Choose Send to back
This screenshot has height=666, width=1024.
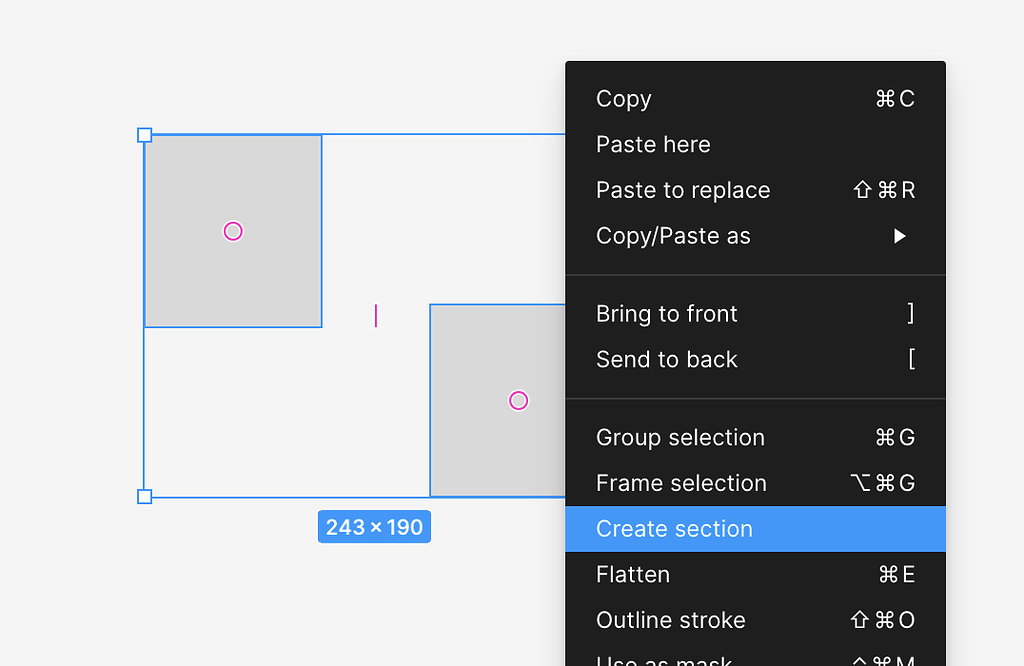(x=667, y=360)
